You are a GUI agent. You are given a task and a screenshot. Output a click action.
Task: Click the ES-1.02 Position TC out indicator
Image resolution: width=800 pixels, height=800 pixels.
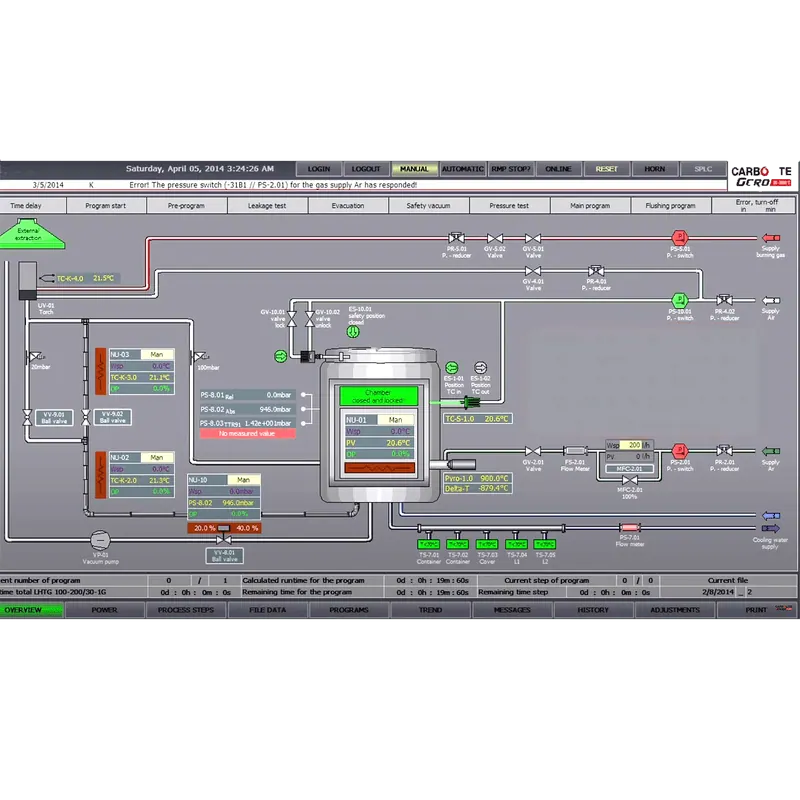480,367
